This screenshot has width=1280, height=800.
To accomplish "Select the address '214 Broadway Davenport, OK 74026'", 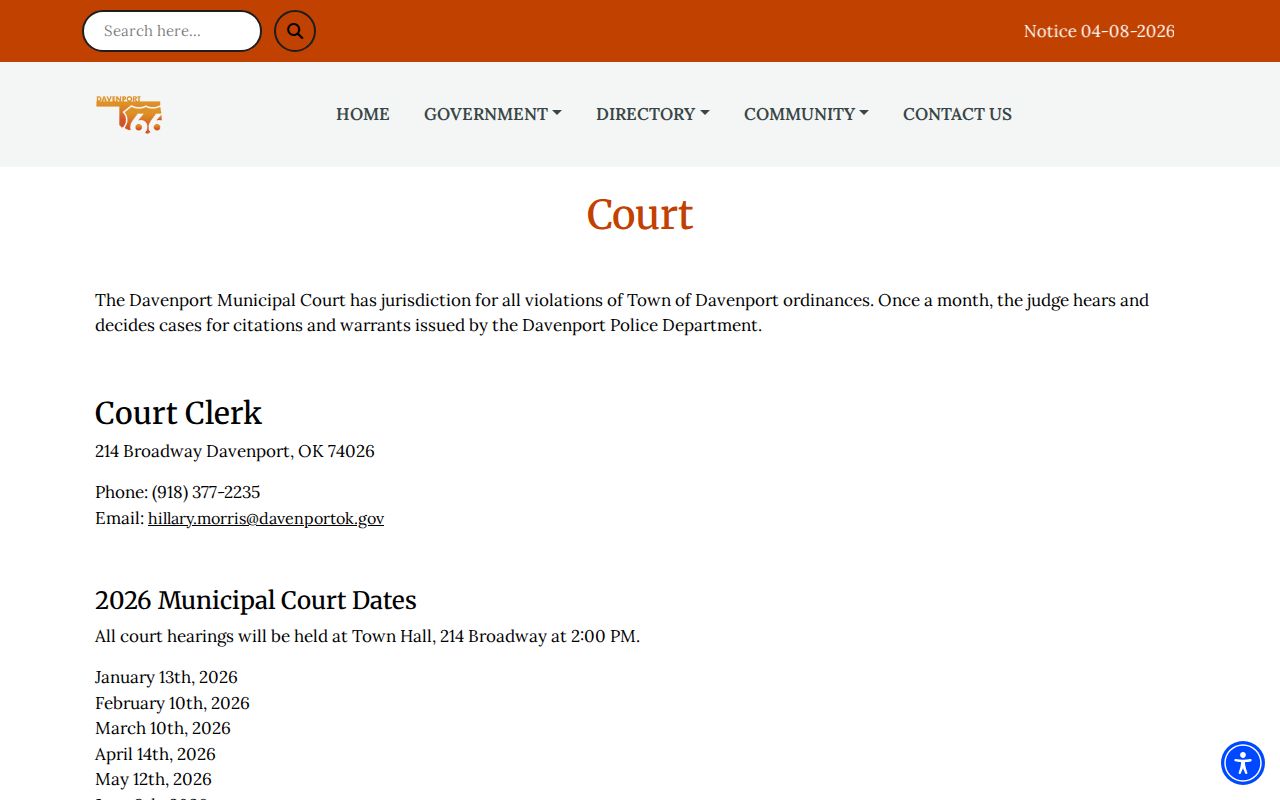I will (x=235, y=451).
